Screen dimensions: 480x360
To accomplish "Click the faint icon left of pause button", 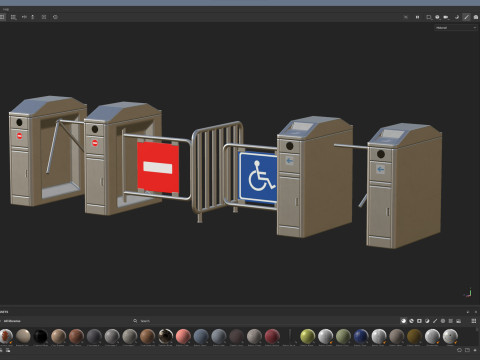I will pos(406,17).
